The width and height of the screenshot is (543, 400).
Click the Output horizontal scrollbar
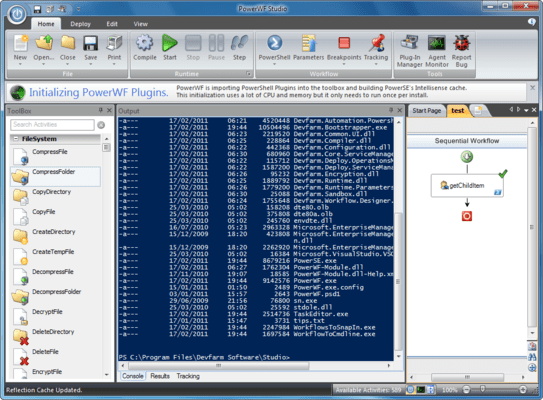coord(255,366)
